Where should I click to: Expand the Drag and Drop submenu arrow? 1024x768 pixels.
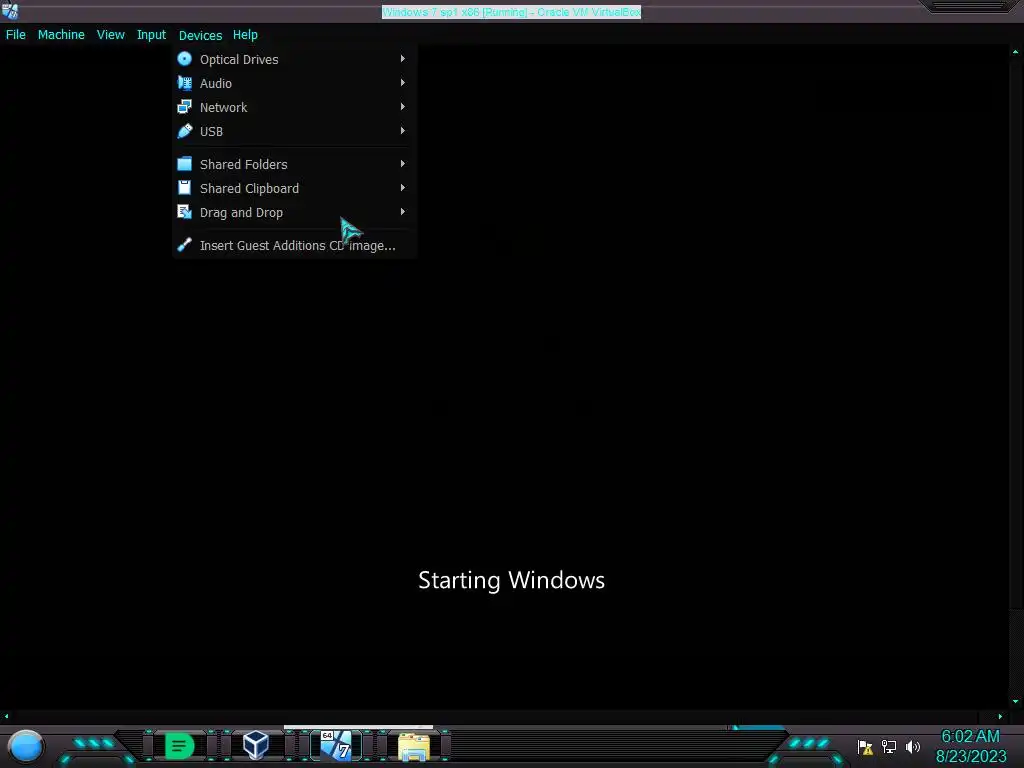click(x=402, y=212)
